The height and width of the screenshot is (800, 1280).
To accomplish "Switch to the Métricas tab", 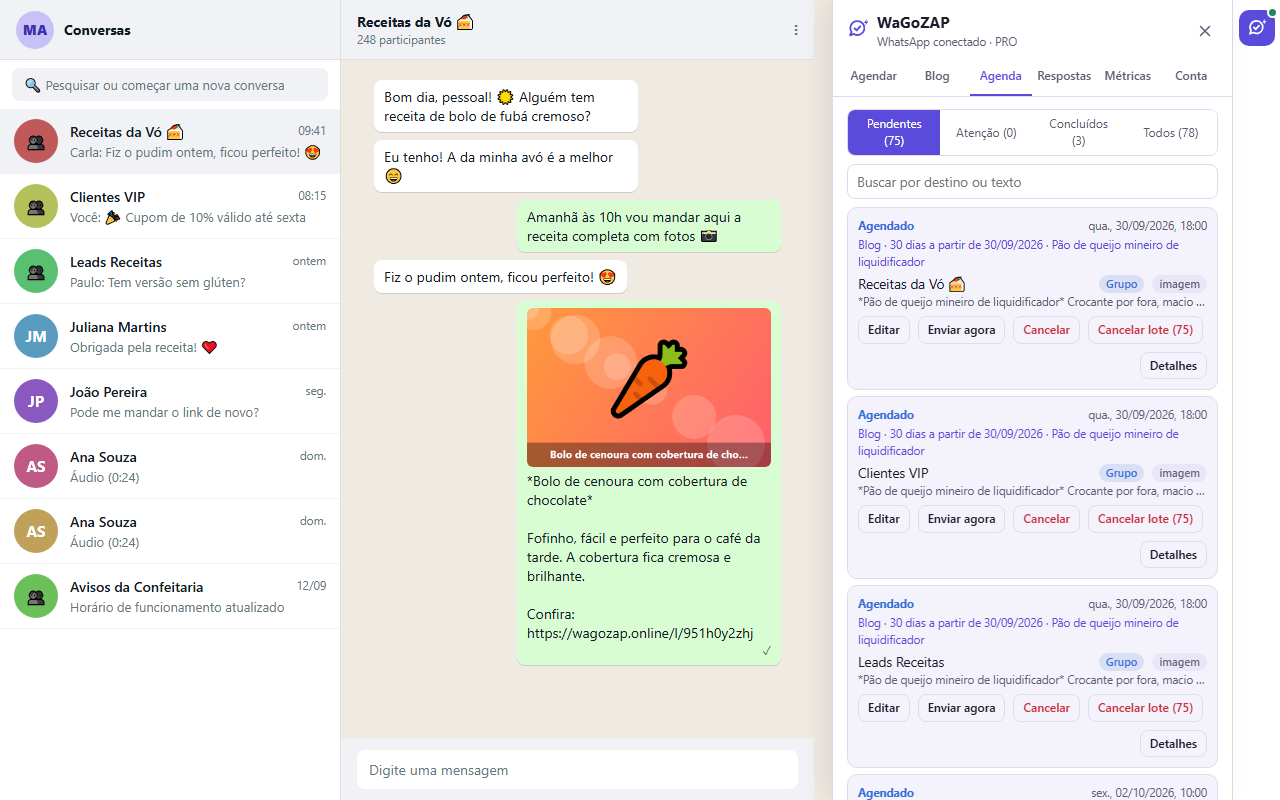I will [x=1127, y=76].
